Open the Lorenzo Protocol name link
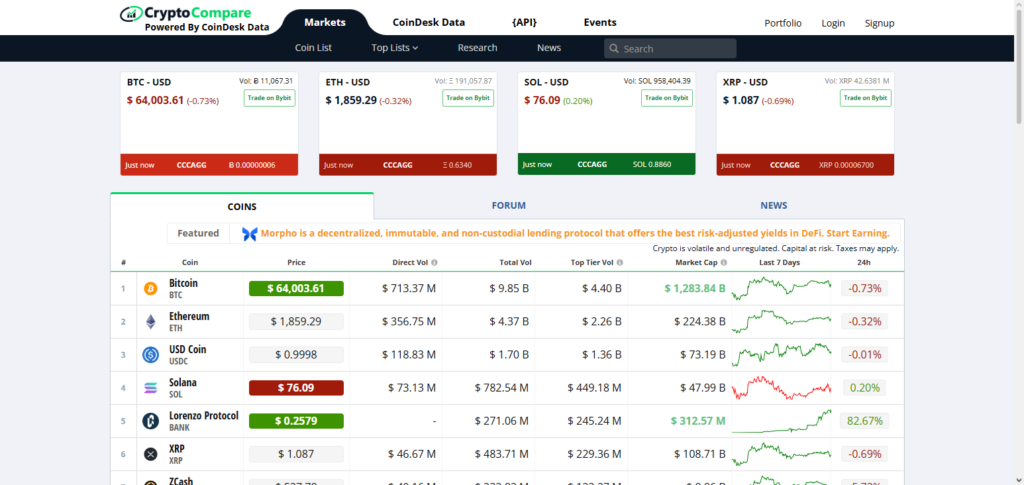 (204, 416)
